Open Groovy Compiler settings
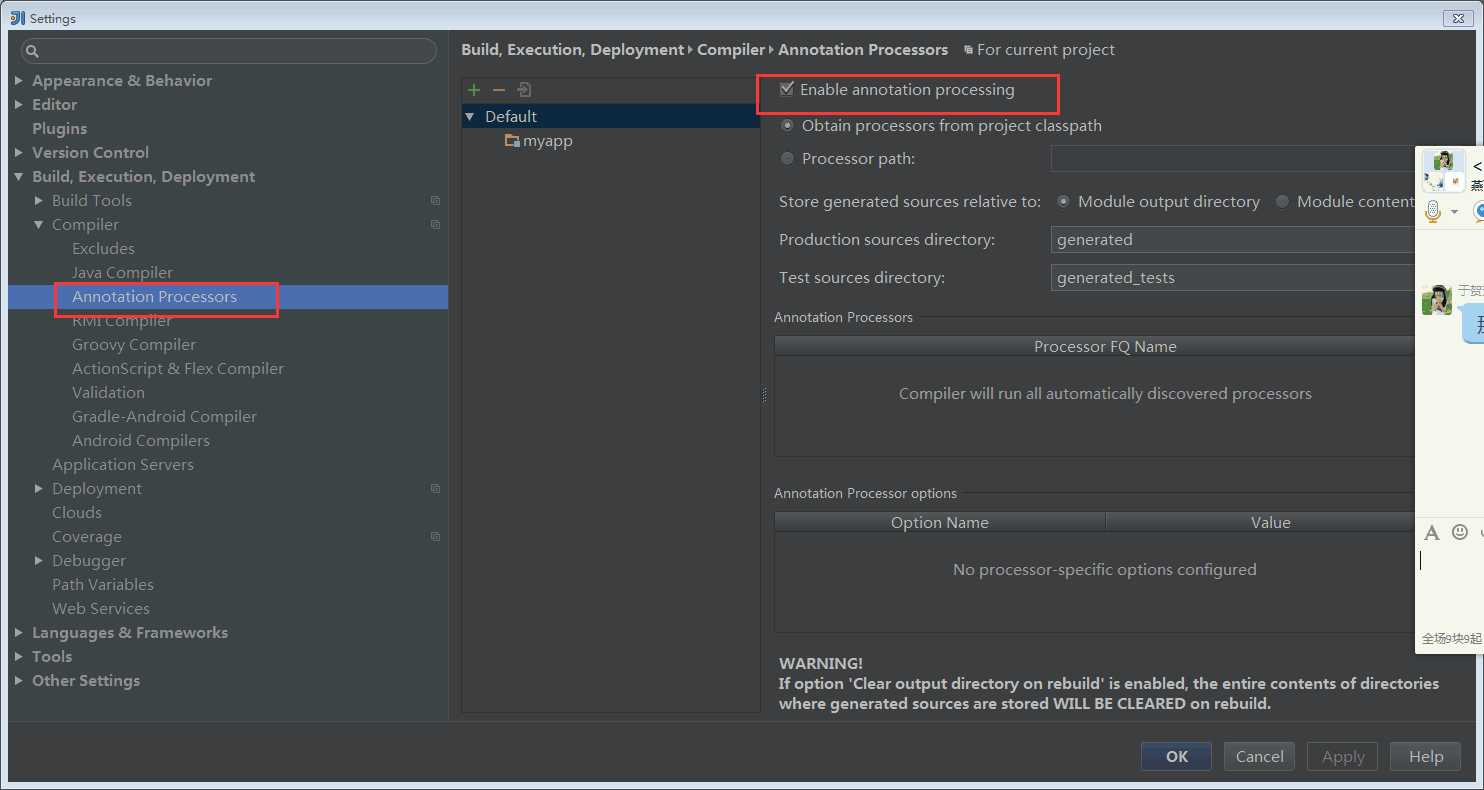 [x=134, y=345]
